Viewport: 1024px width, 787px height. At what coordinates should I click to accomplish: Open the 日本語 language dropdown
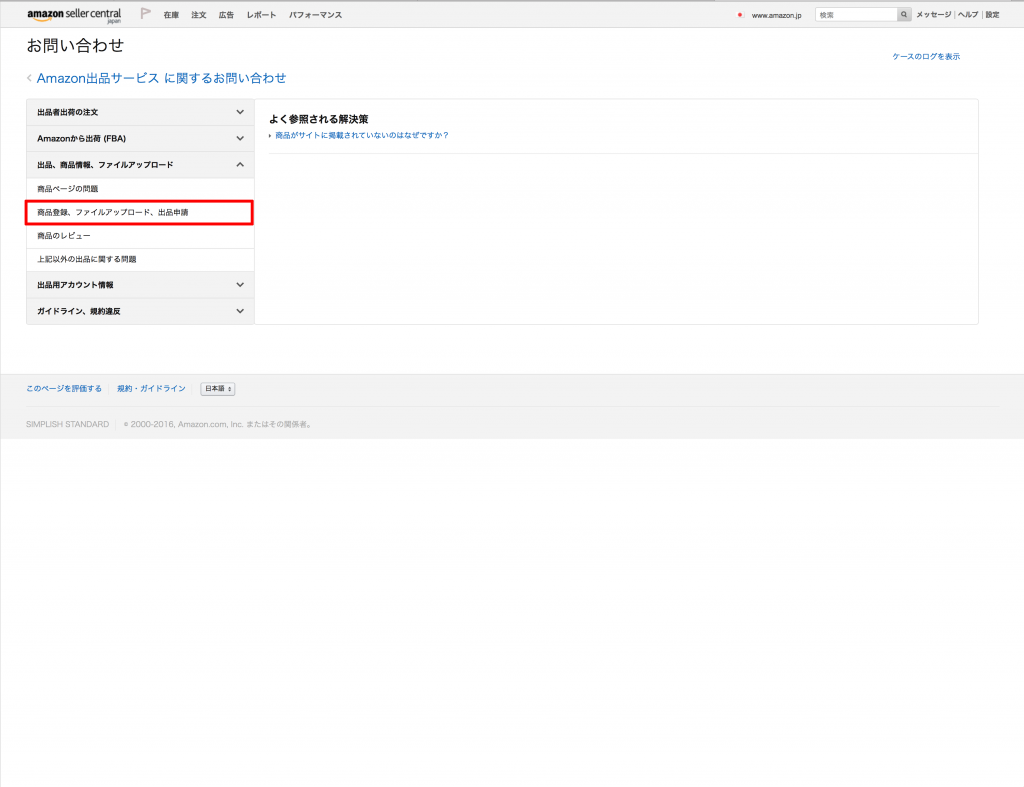[218, 389]
